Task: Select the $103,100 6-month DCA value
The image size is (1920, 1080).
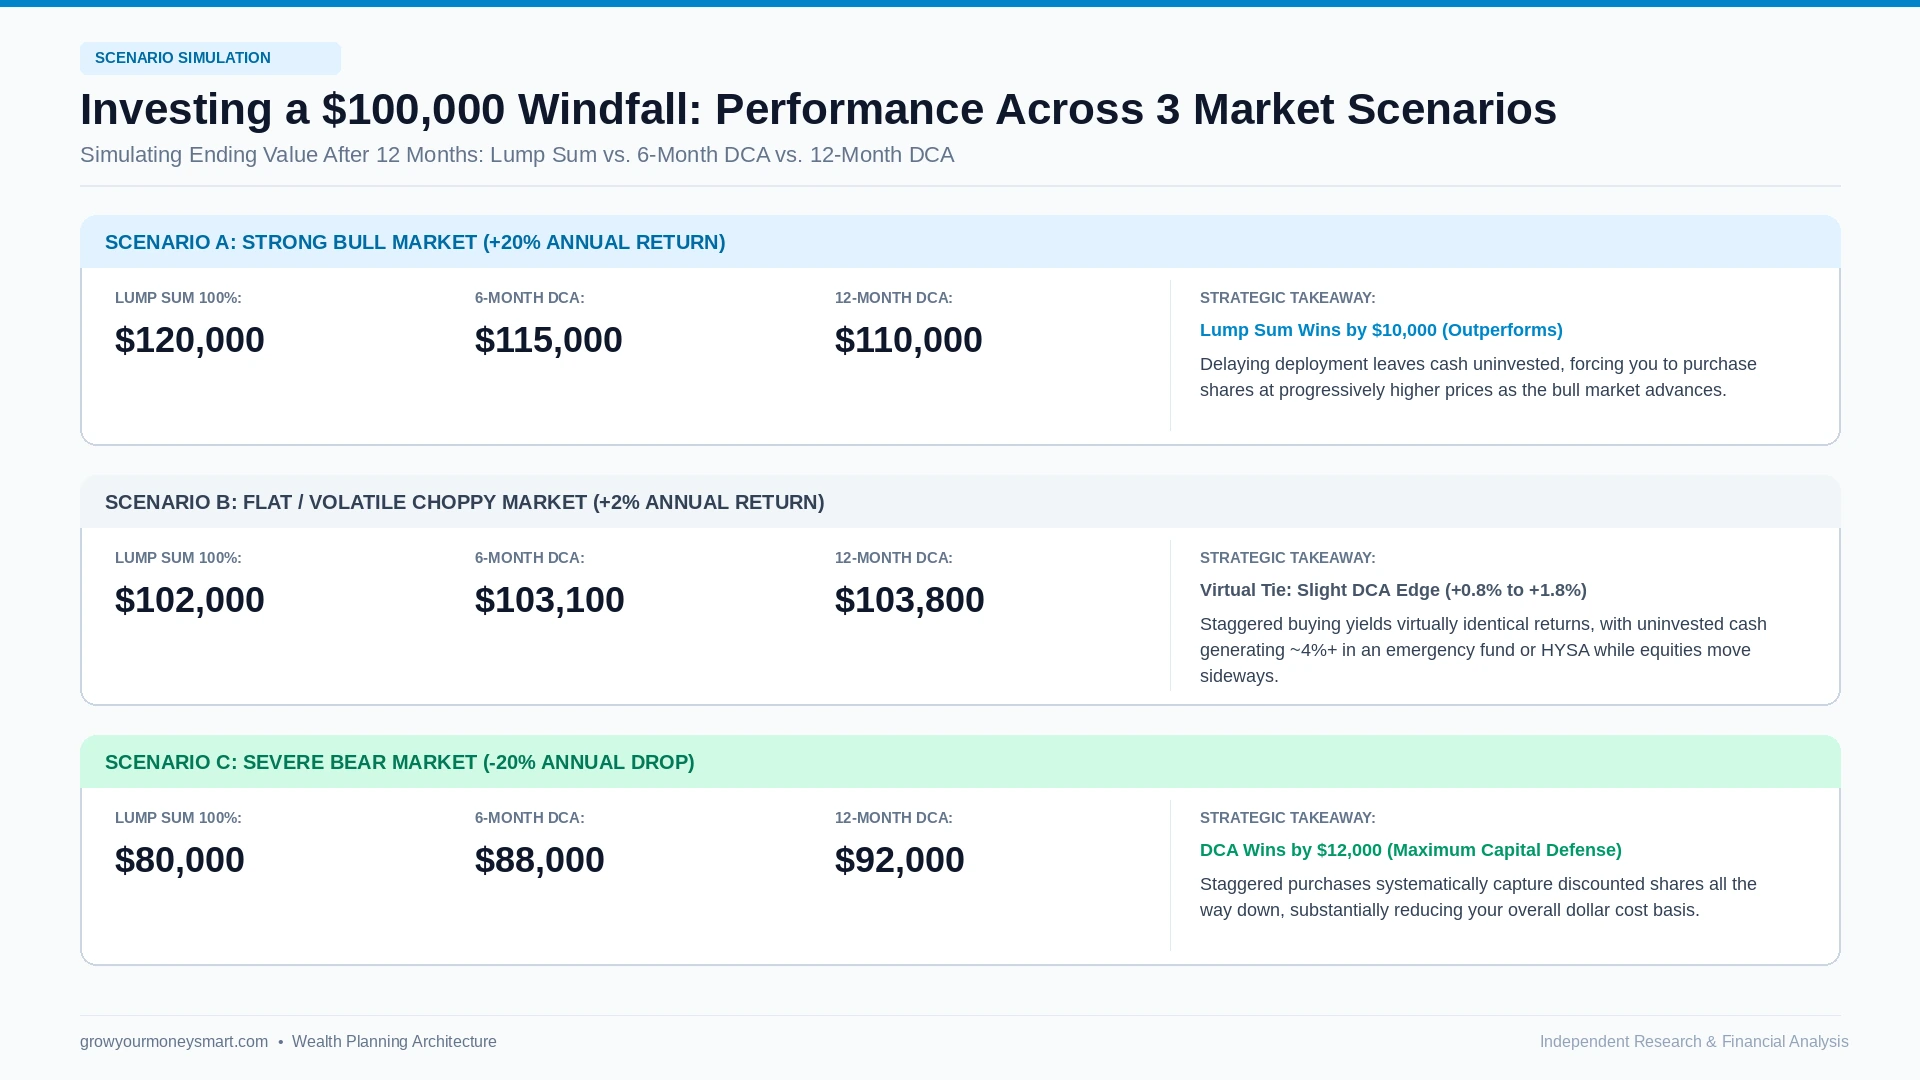Action: tap(550, 600)
